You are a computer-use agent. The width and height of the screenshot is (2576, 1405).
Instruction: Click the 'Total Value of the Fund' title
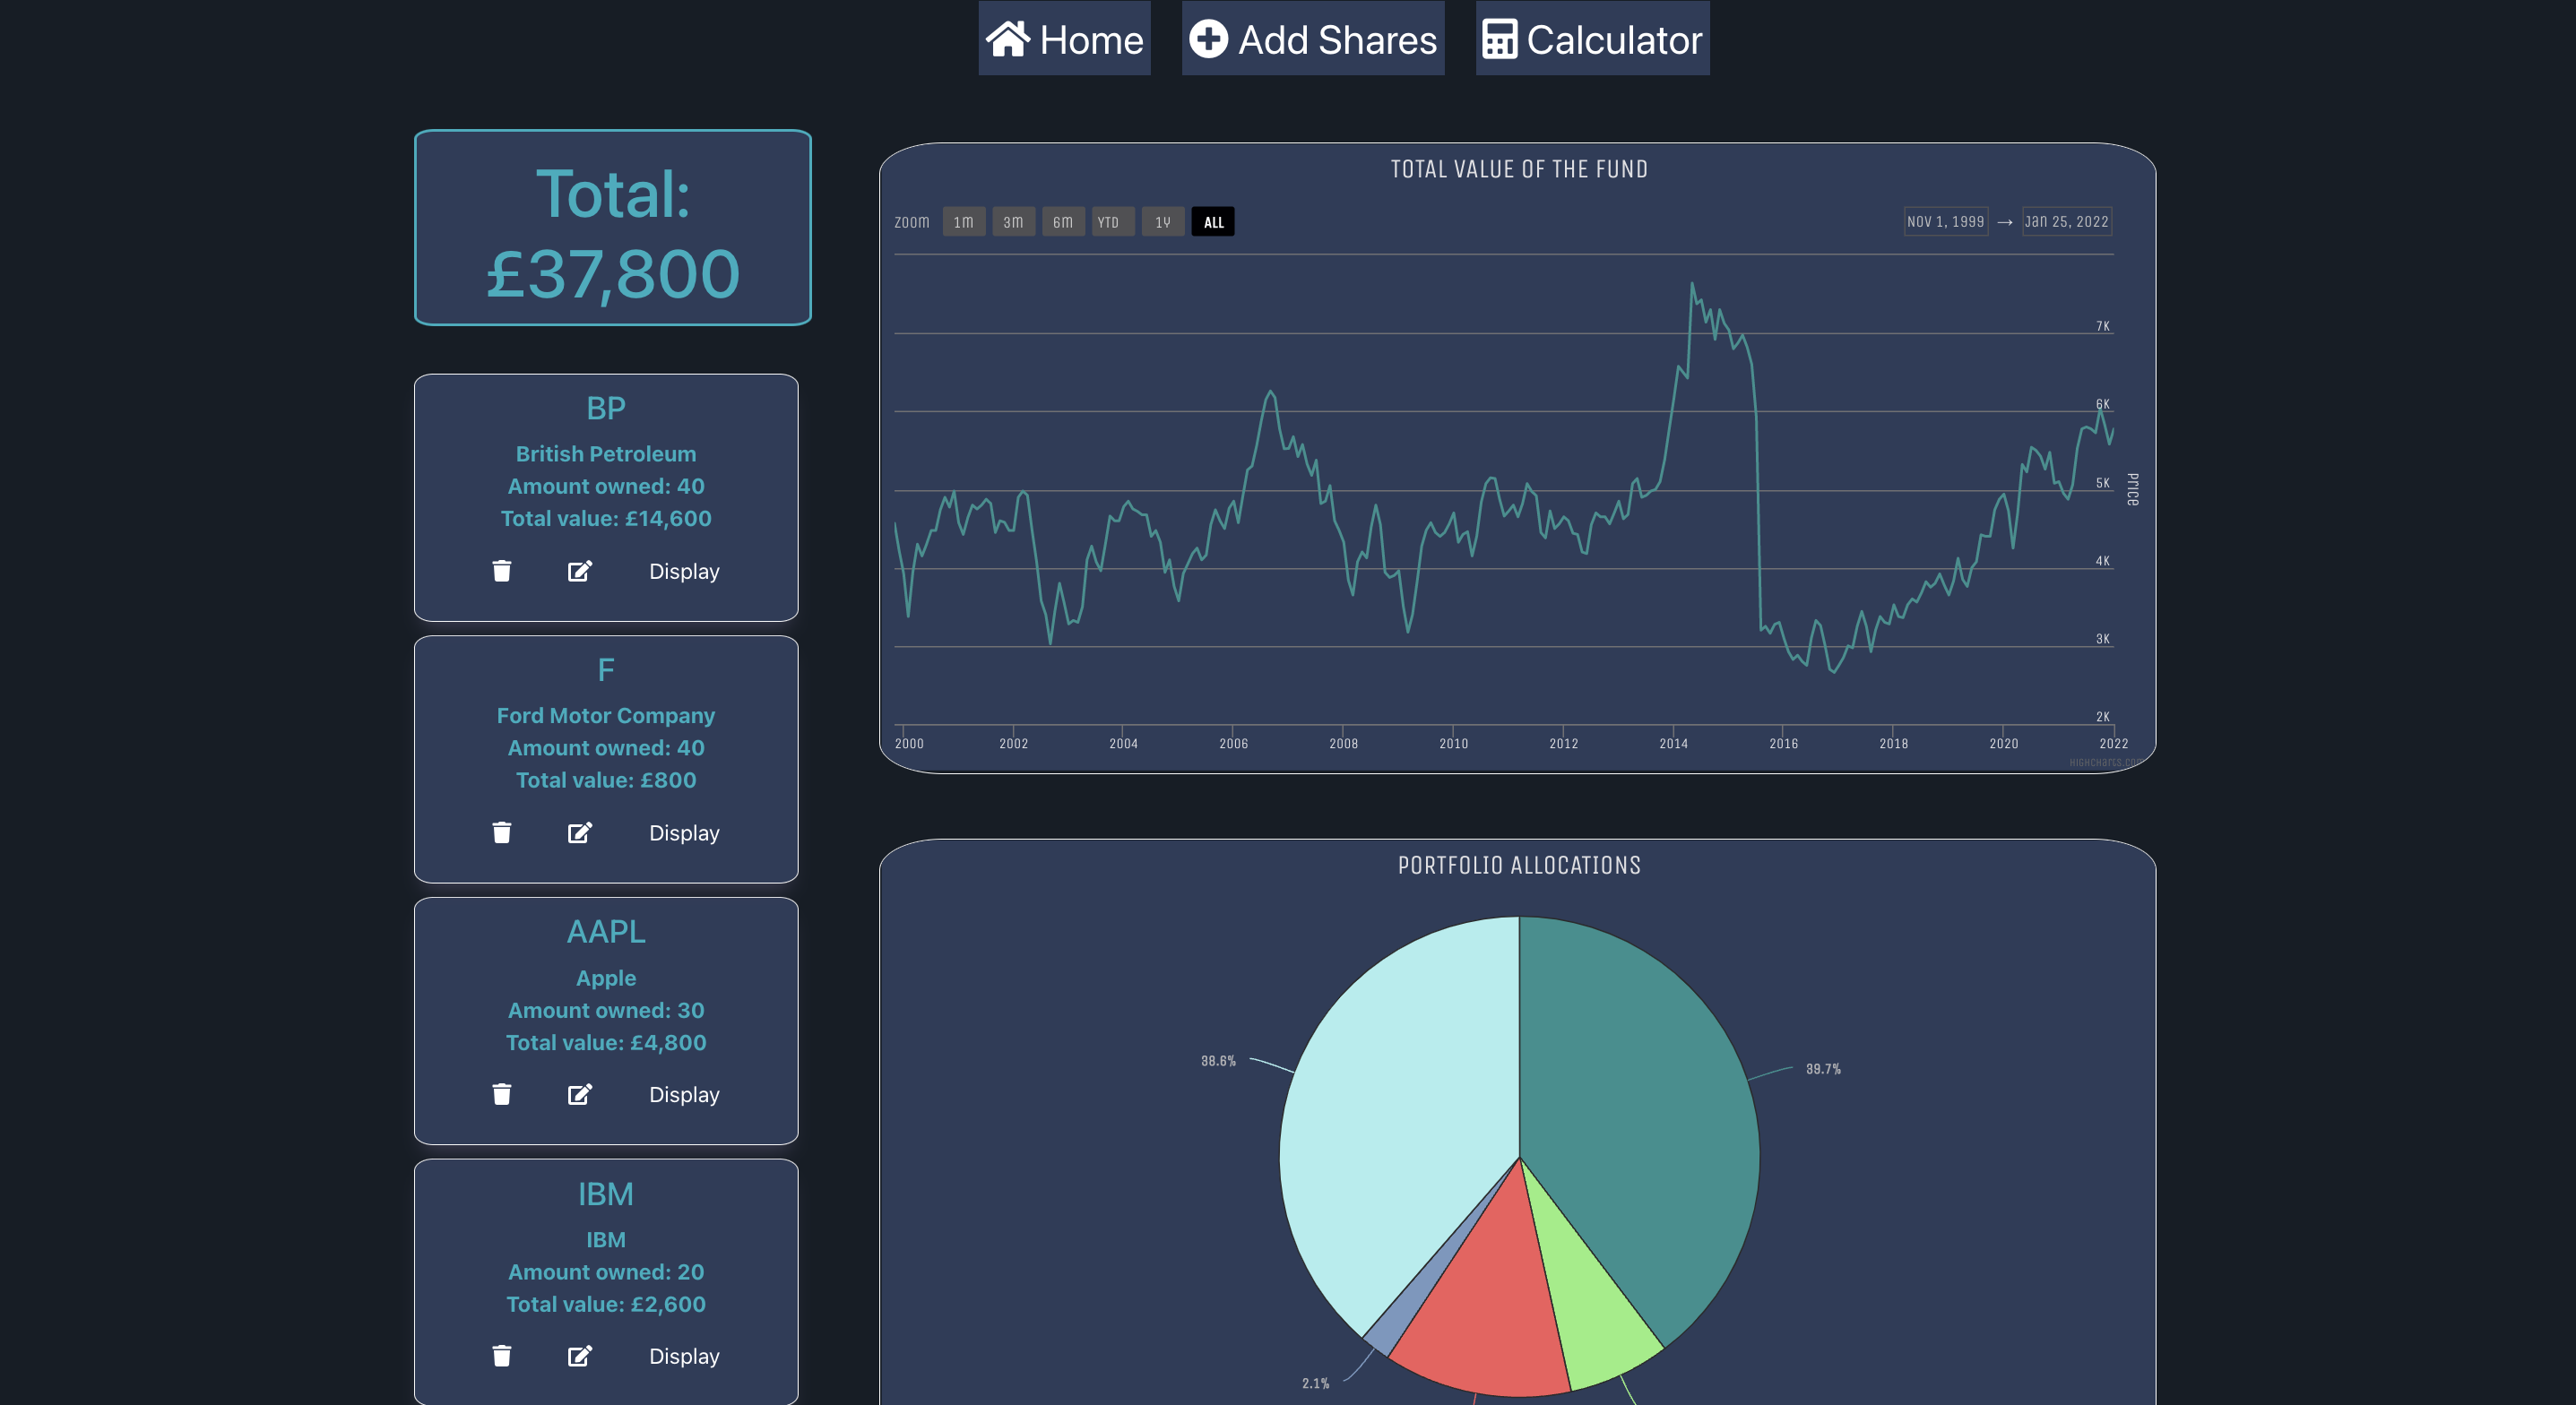tap(1519, 169)
